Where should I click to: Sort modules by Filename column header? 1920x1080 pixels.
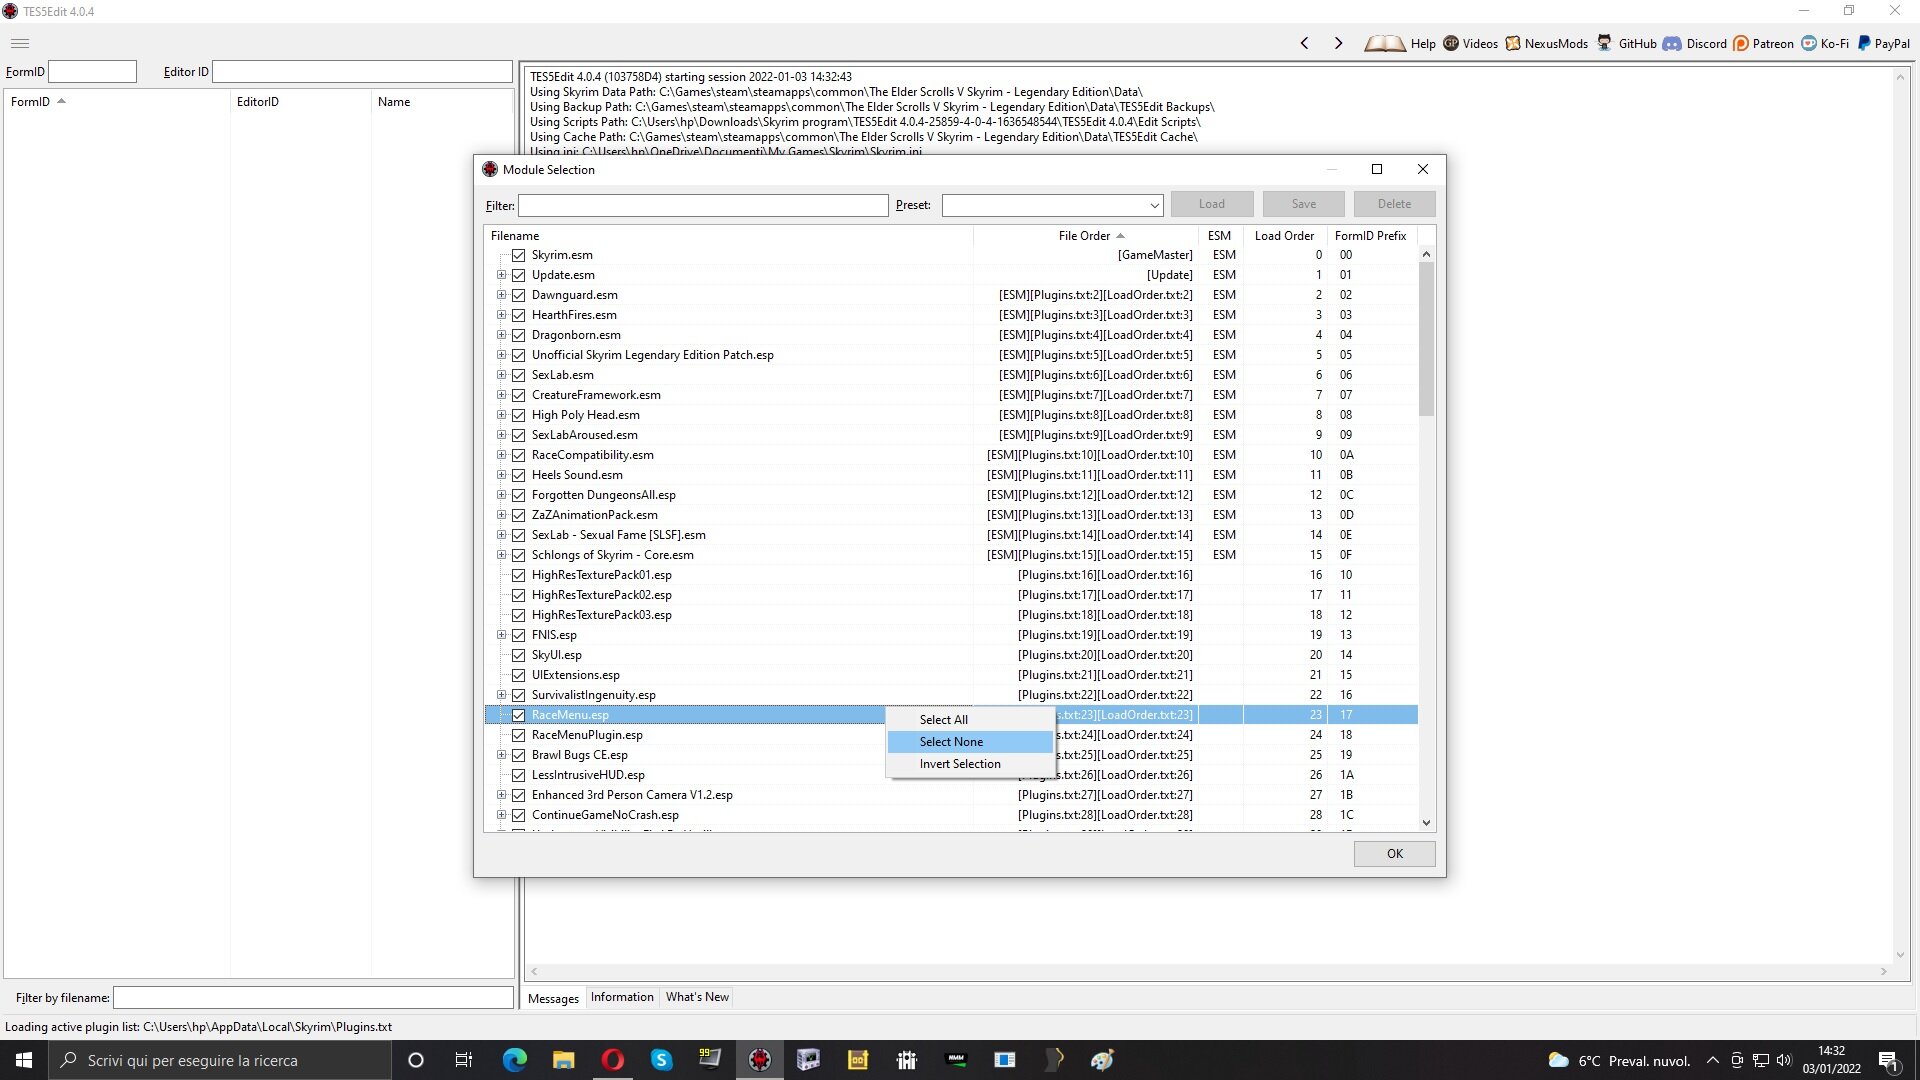point(728,236)
